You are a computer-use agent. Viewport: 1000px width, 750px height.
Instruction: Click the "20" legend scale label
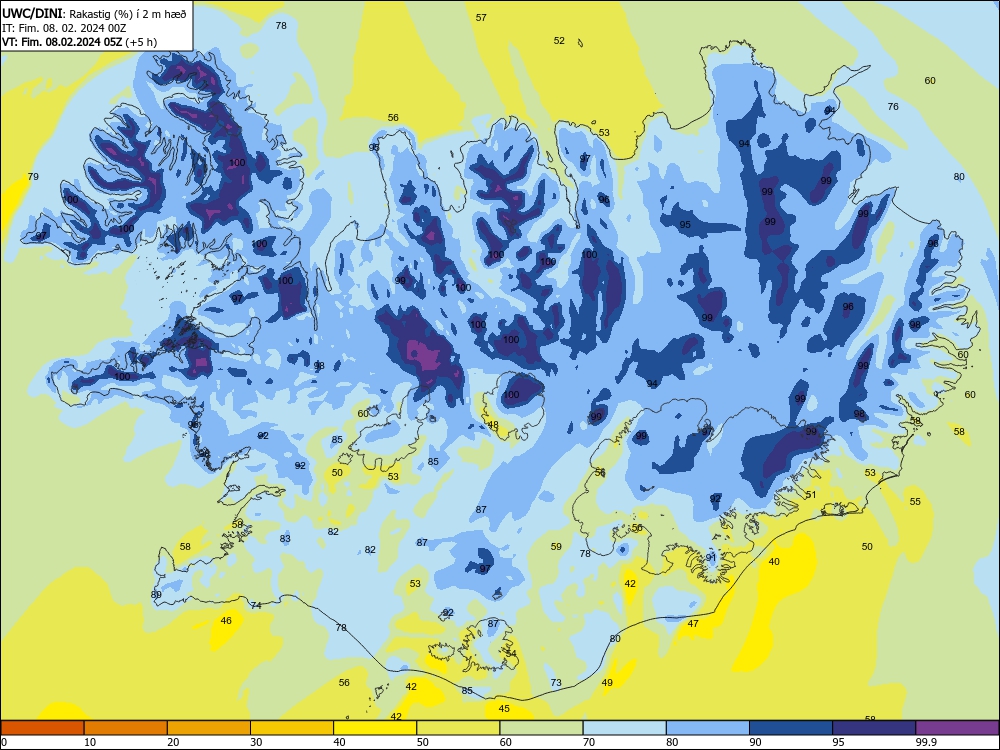[x=173, y=742]
